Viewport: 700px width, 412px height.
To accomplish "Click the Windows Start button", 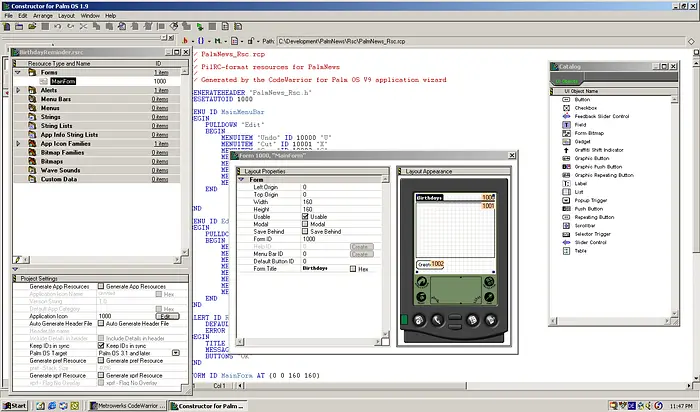I will (15, 405).
